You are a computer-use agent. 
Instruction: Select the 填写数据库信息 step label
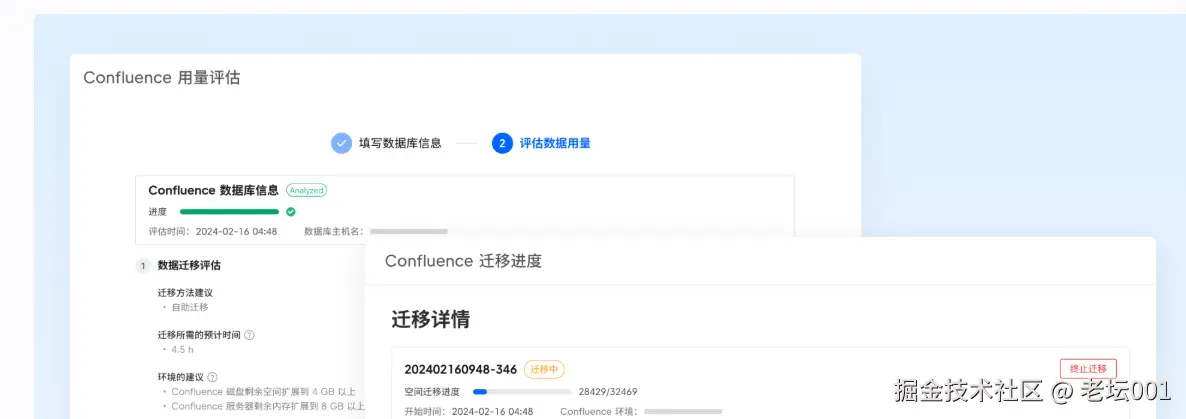coord(400,143)
